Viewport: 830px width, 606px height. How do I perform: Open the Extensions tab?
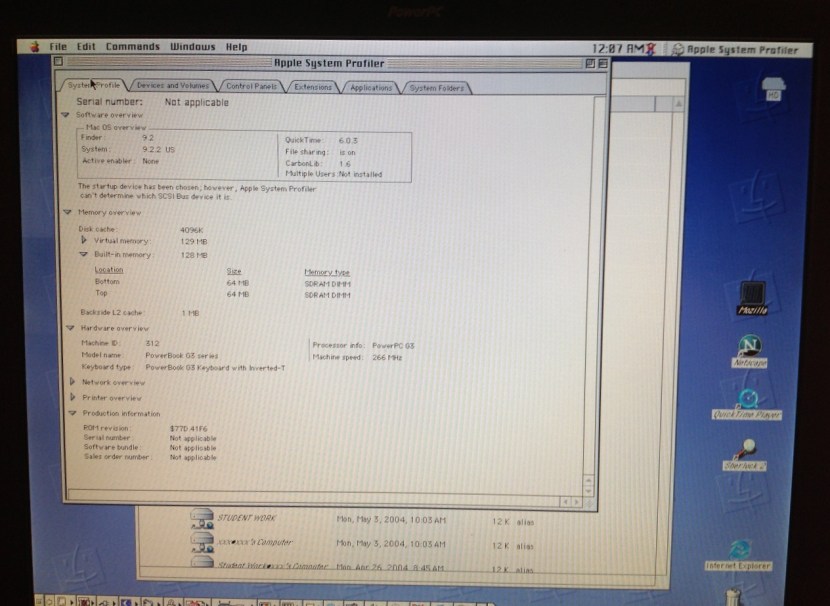point(312,86)
